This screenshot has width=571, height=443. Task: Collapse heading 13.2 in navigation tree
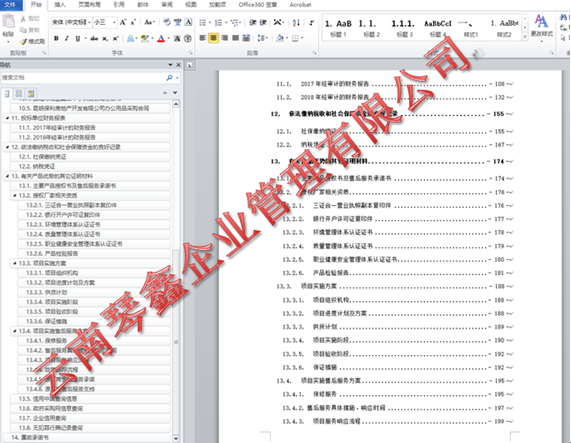(x=15, y=195)
